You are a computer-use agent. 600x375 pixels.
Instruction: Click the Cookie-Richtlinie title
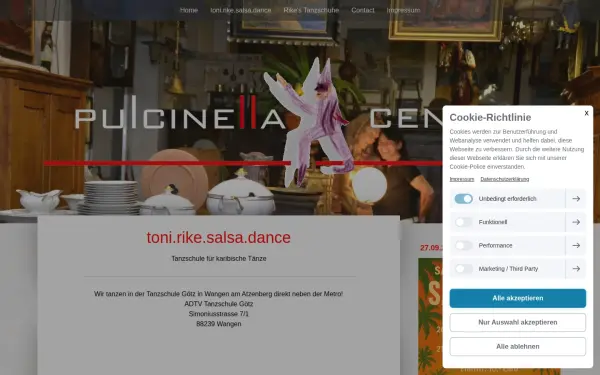pos(490,117)
